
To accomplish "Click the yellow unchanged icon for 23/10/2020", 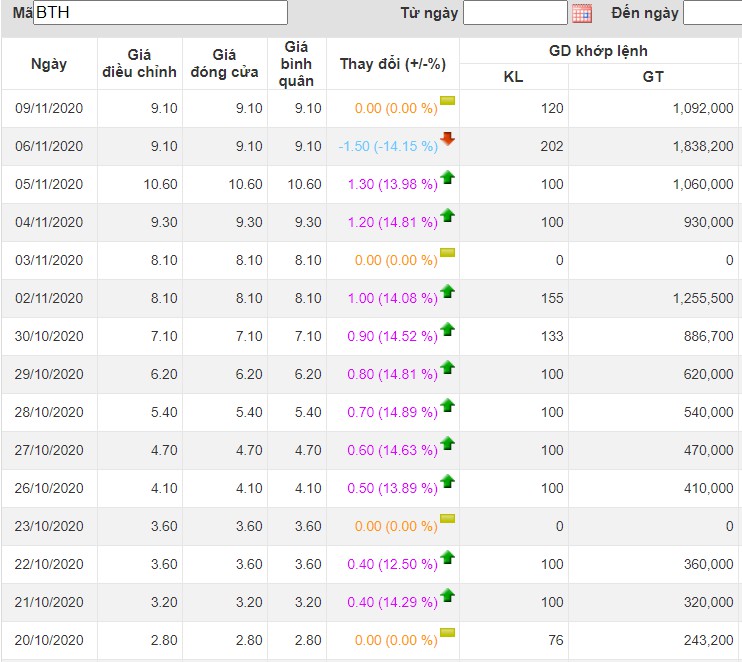I will pos(448,519).
